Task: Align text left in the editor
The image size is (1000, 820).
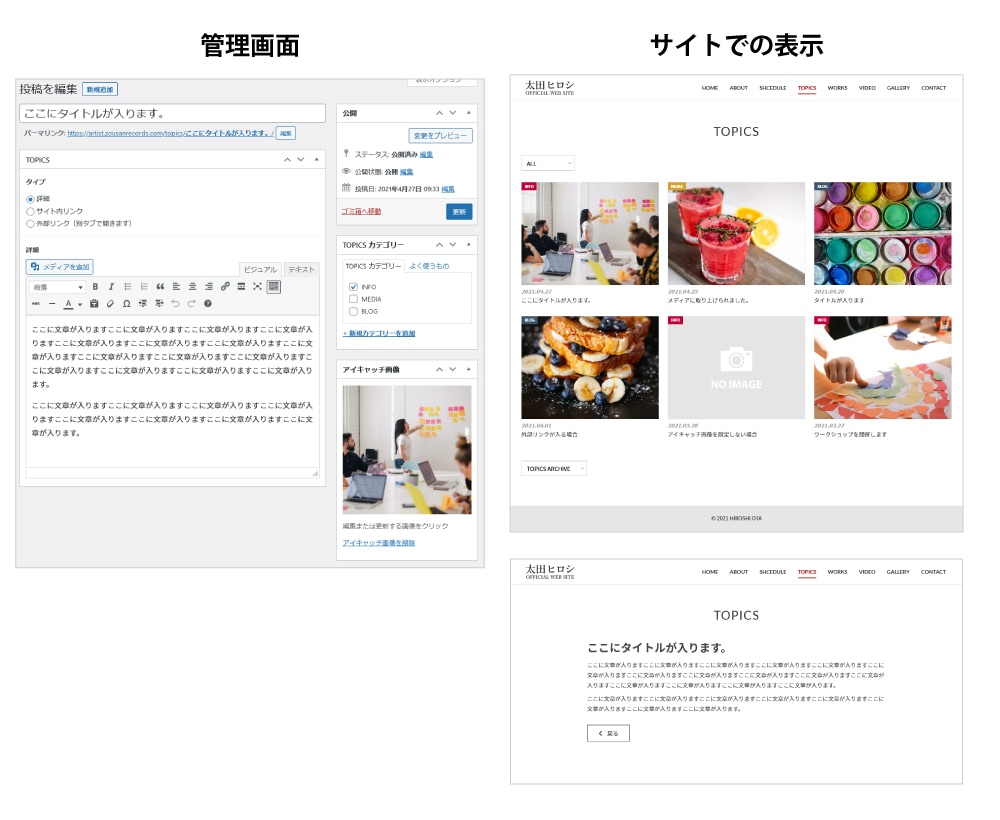Action: tap(176, 287)
